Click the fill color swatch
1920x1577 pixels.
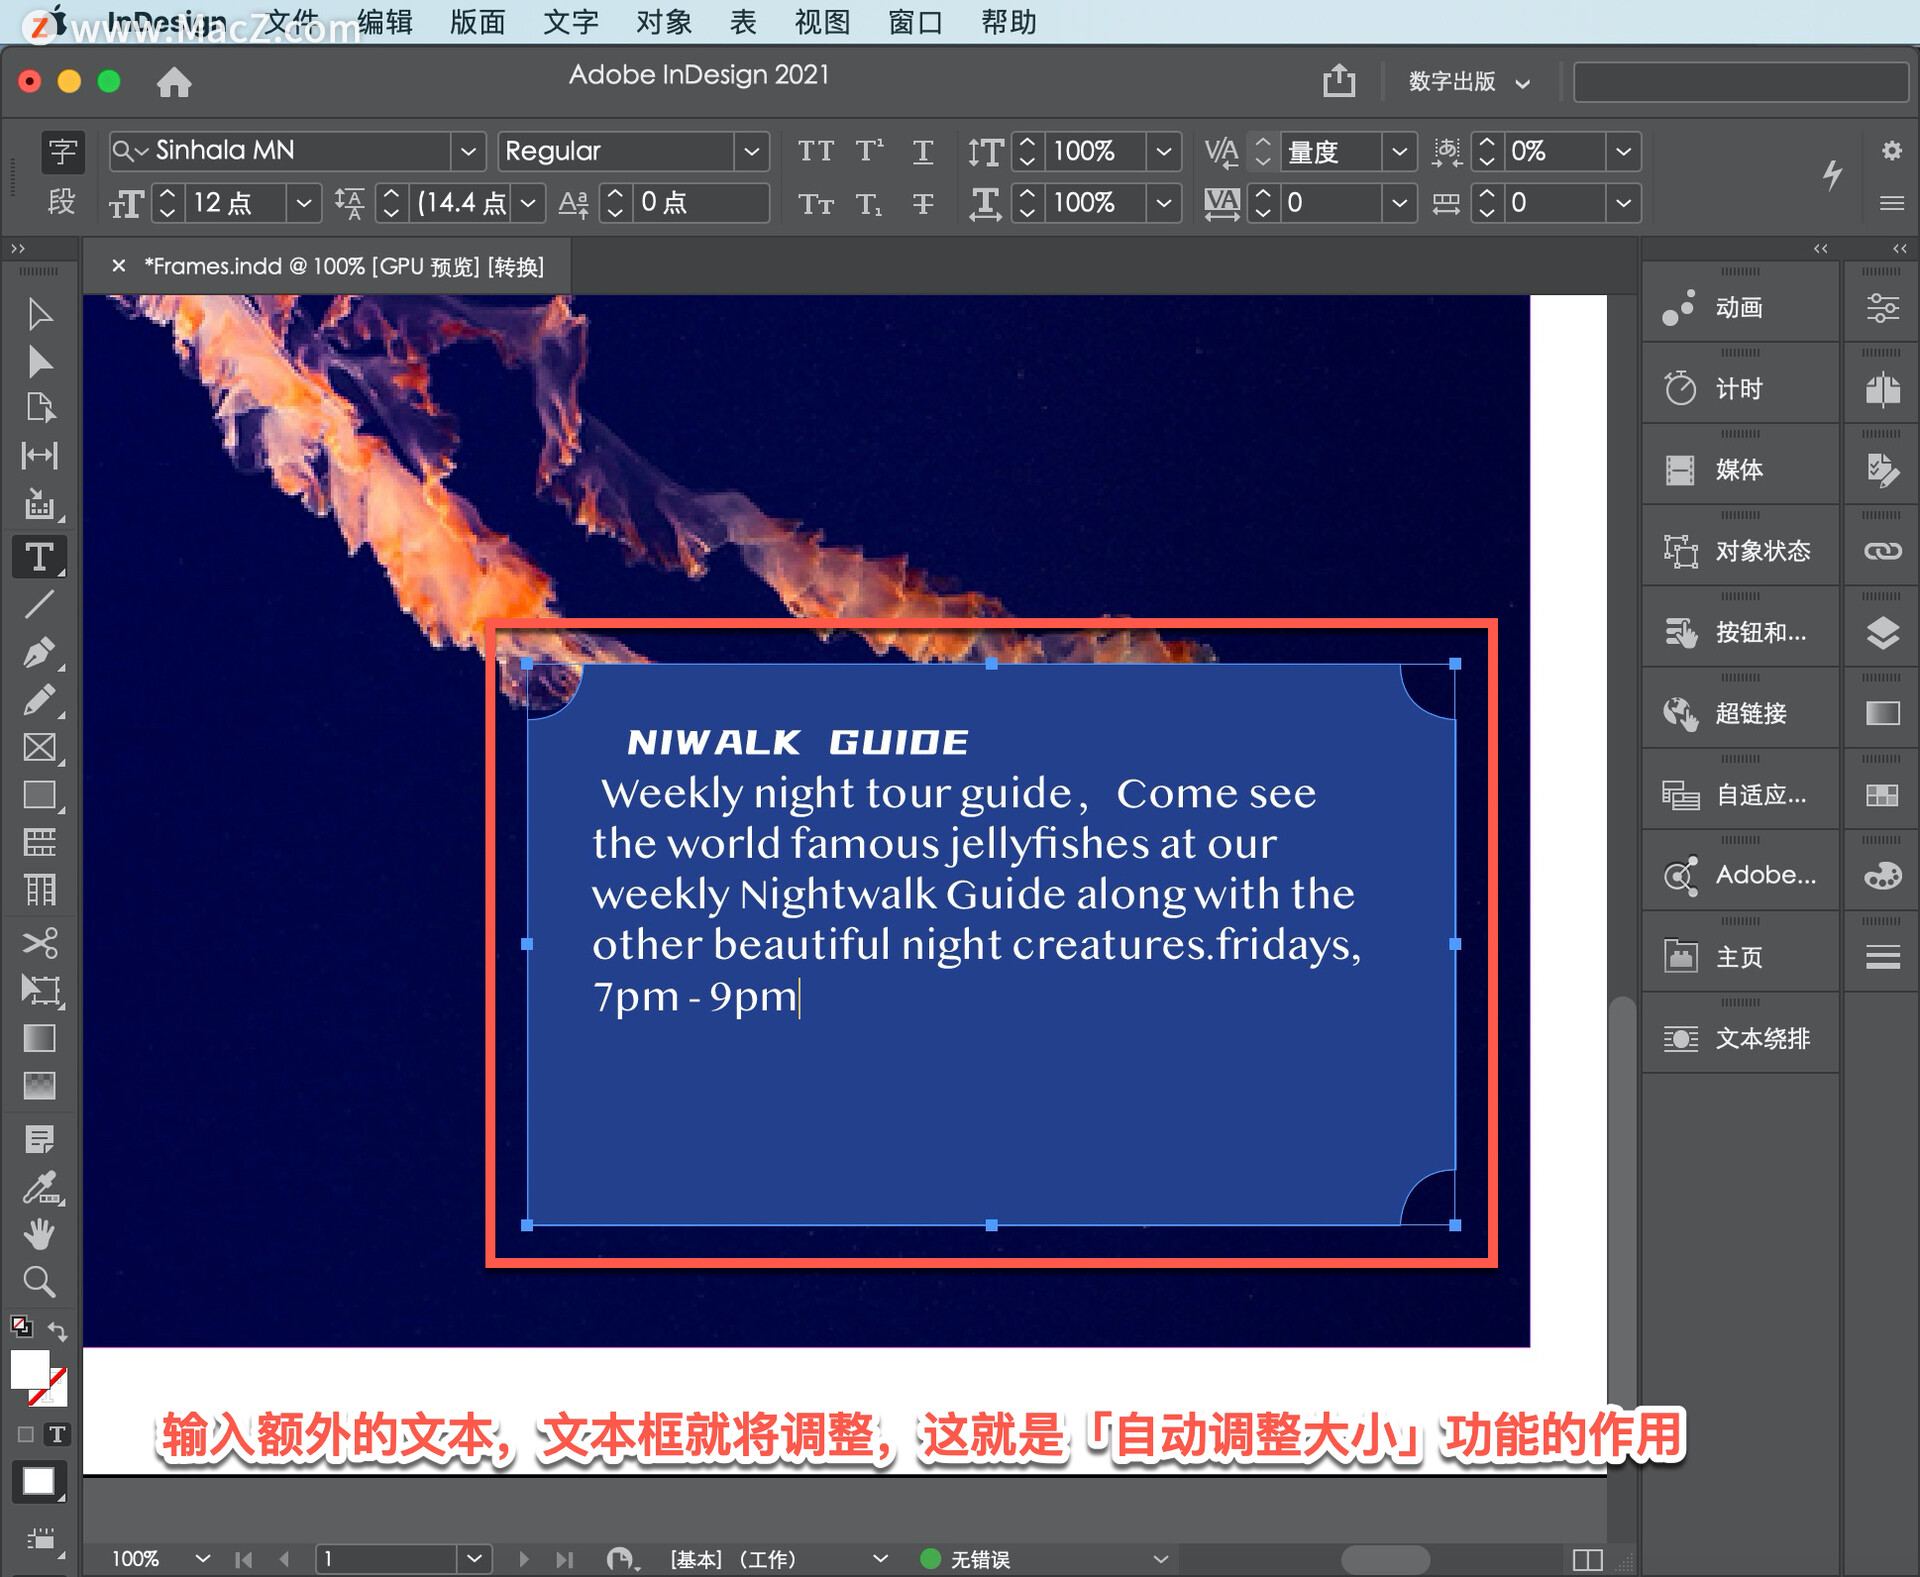tap(29, 1369)
